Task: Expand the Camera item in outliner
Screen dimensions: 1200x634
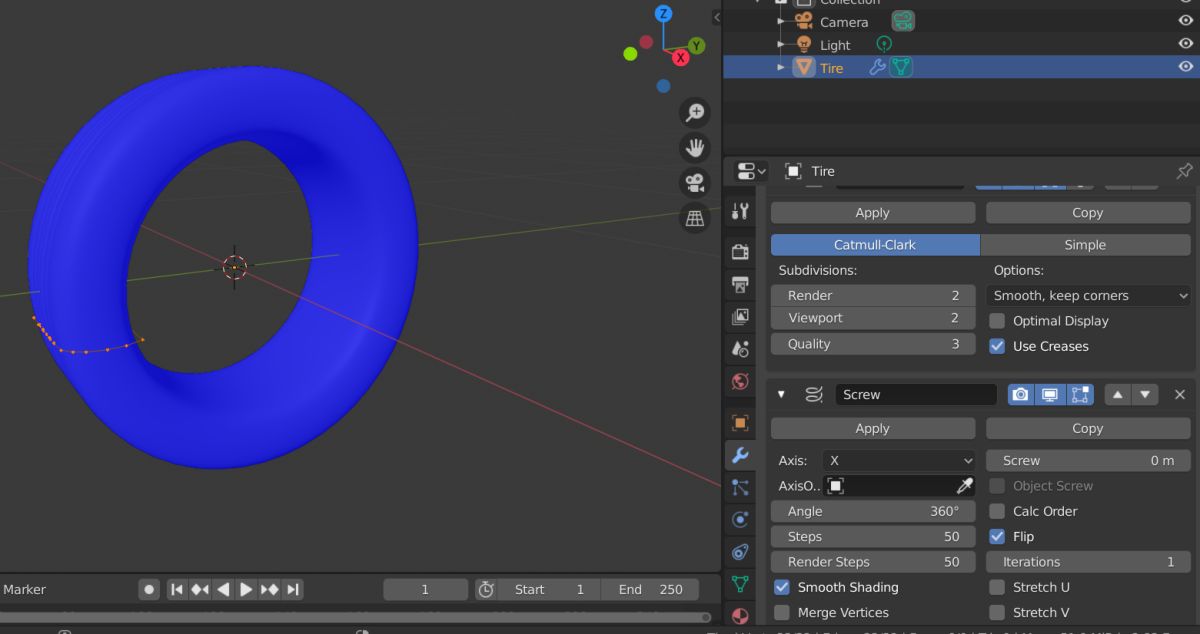Action: (782, 21)
